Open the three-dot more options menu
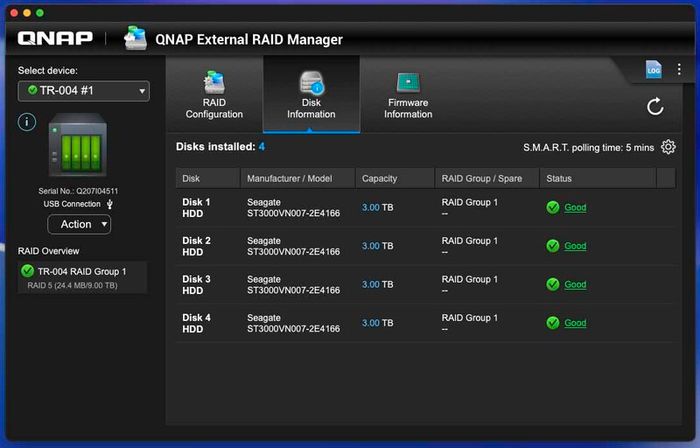 [x=679, y=69]
